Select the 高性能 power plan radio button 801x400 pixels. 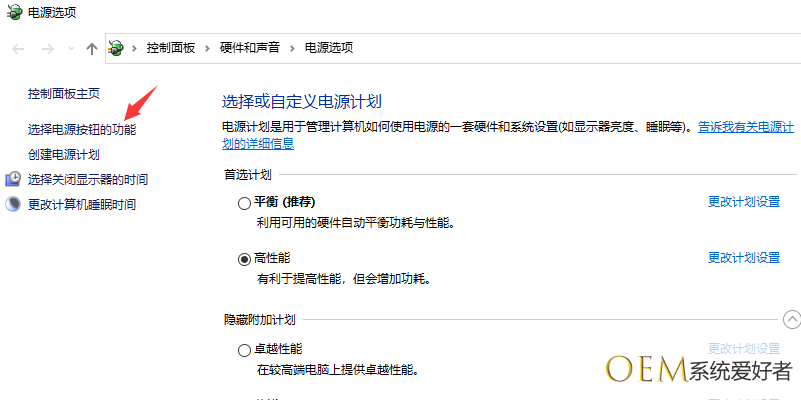(245, 259)
